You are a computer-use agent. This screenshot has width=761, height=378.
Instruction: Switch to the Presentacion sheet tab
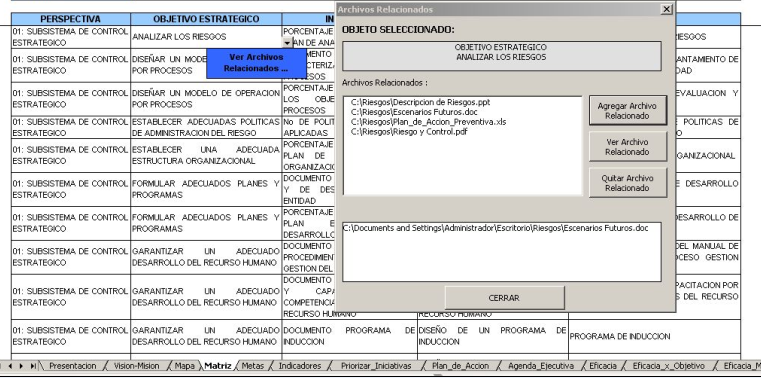[x=73, y=366]
